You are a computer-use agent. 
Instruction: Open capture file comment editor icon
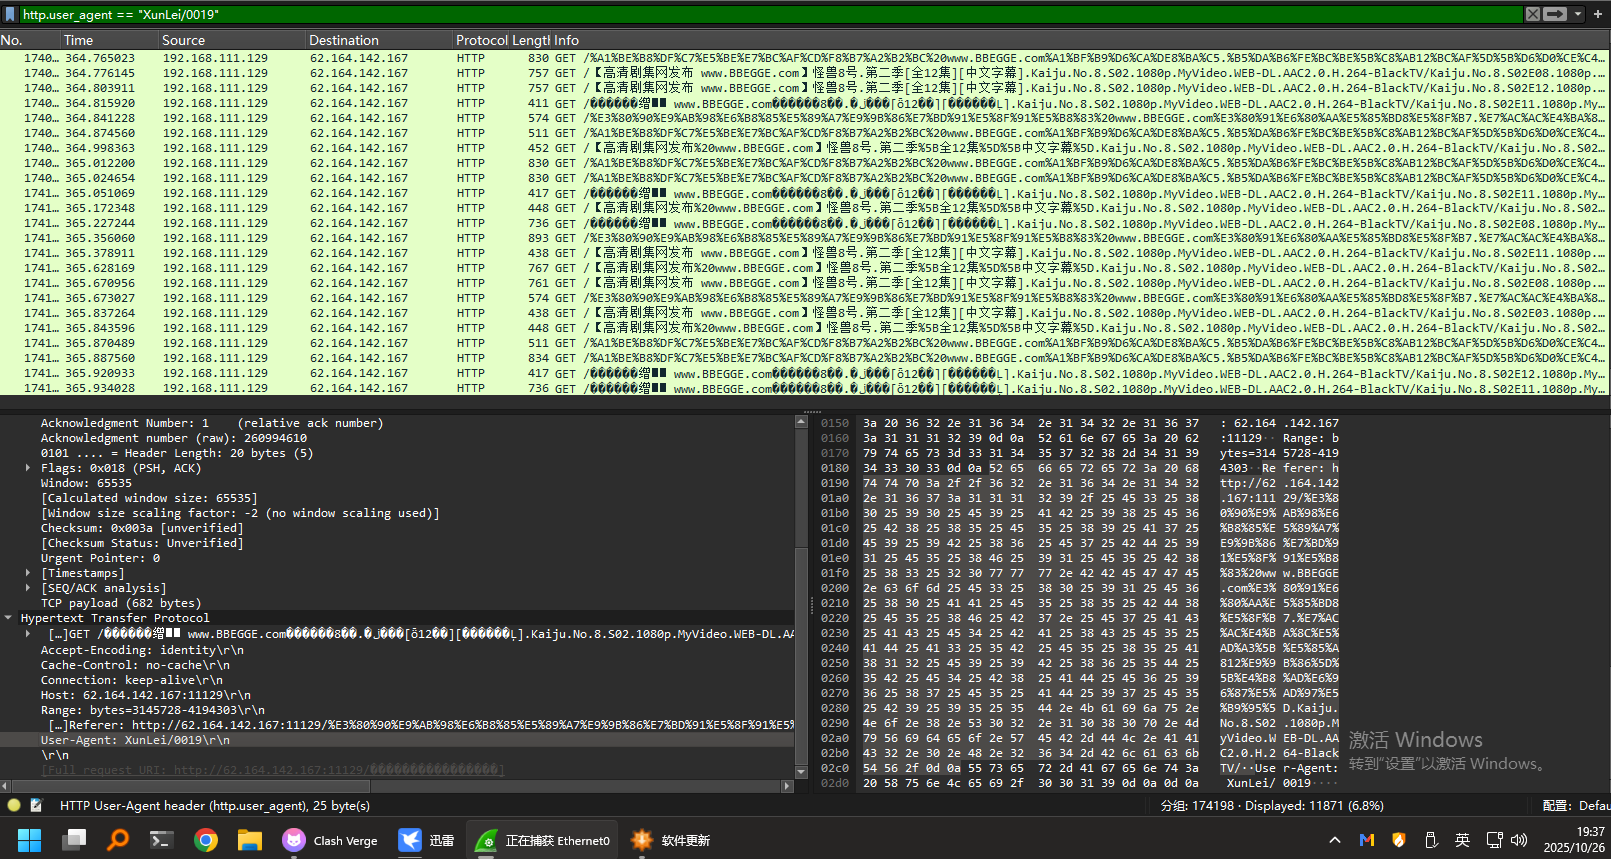point(36,805)
